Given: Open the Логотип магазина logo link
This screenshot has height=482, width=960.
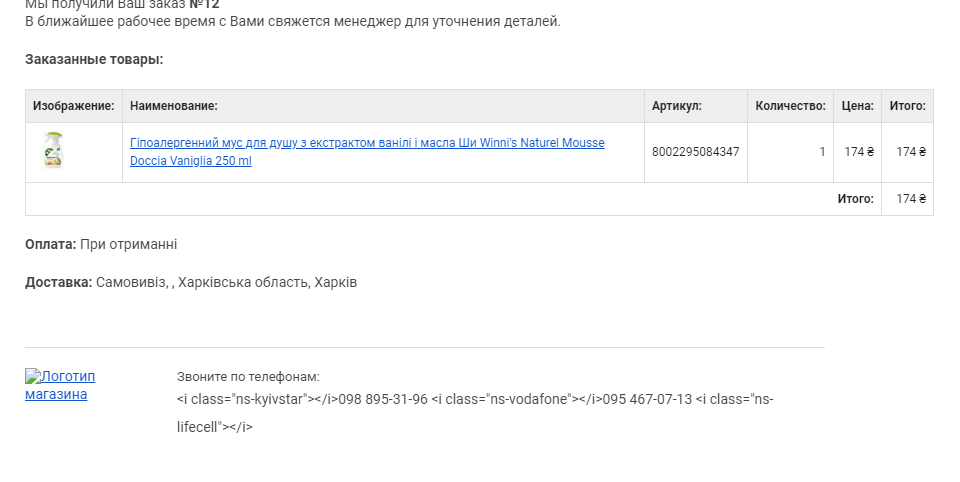Looking at the screenshot, I should click(x=60, y=385).
